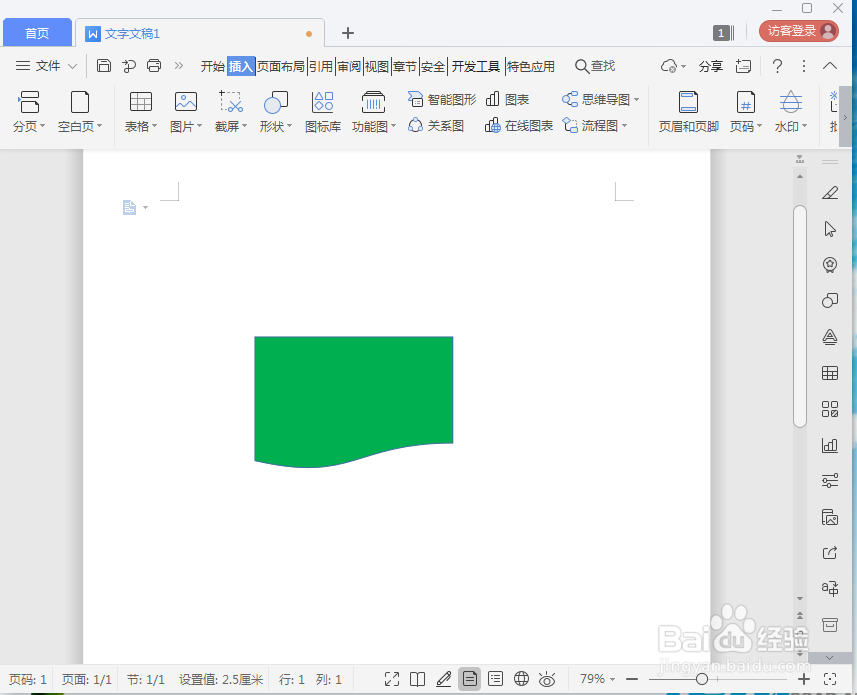The width and height of the screenshot is (857, 695).
Task: Insert a 关系图 relationship diagram
Action: [x=436, y=126]
